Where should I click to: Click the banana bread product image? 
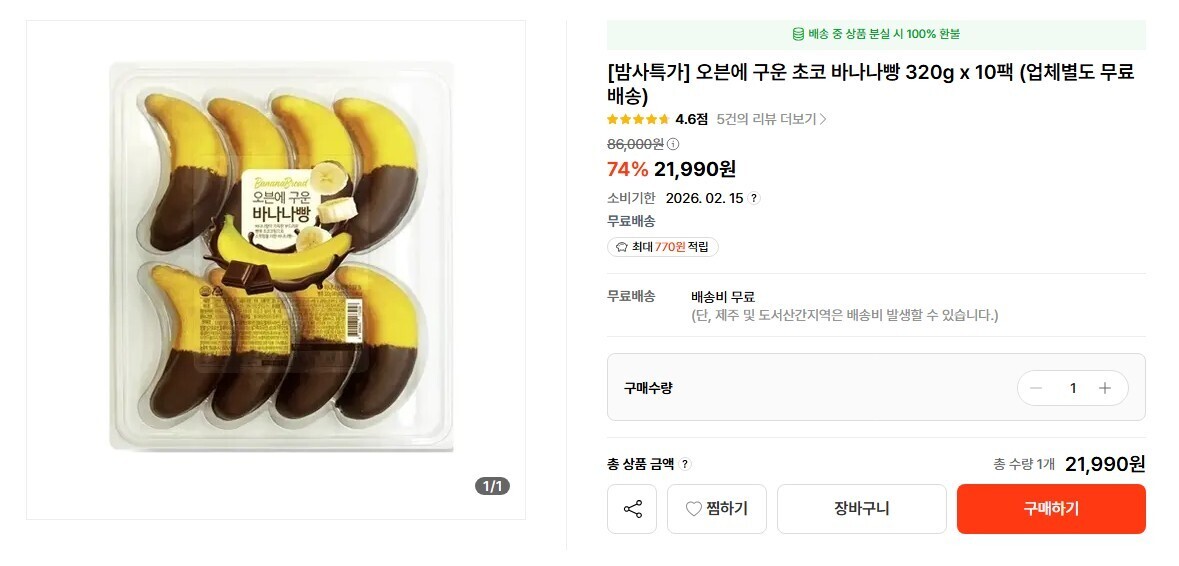point(281,256)
